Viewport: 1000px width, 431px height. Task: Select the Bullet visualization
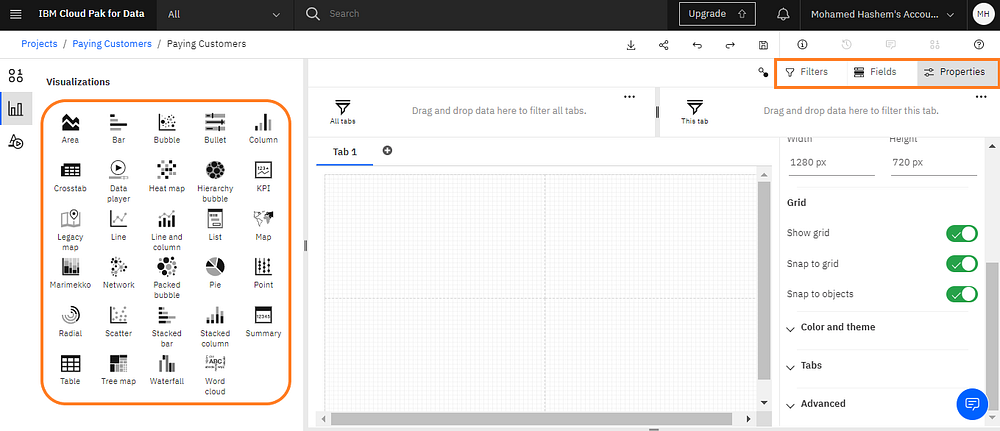215,128
